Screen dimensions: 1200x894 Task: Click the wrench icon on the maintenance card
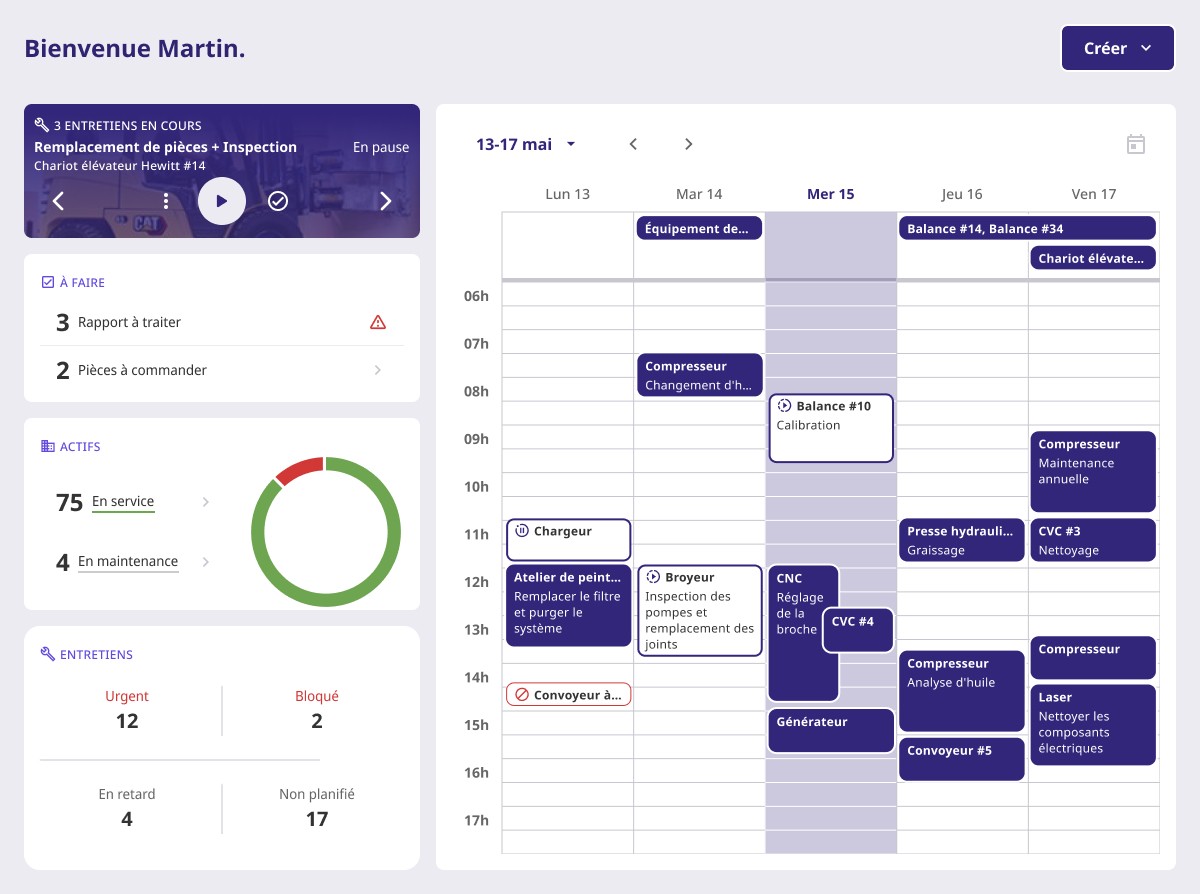[40, 126]
